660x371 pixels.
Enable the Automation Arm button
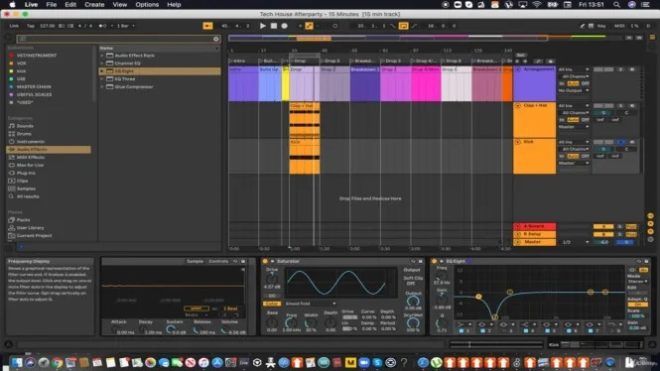(309, 26)
